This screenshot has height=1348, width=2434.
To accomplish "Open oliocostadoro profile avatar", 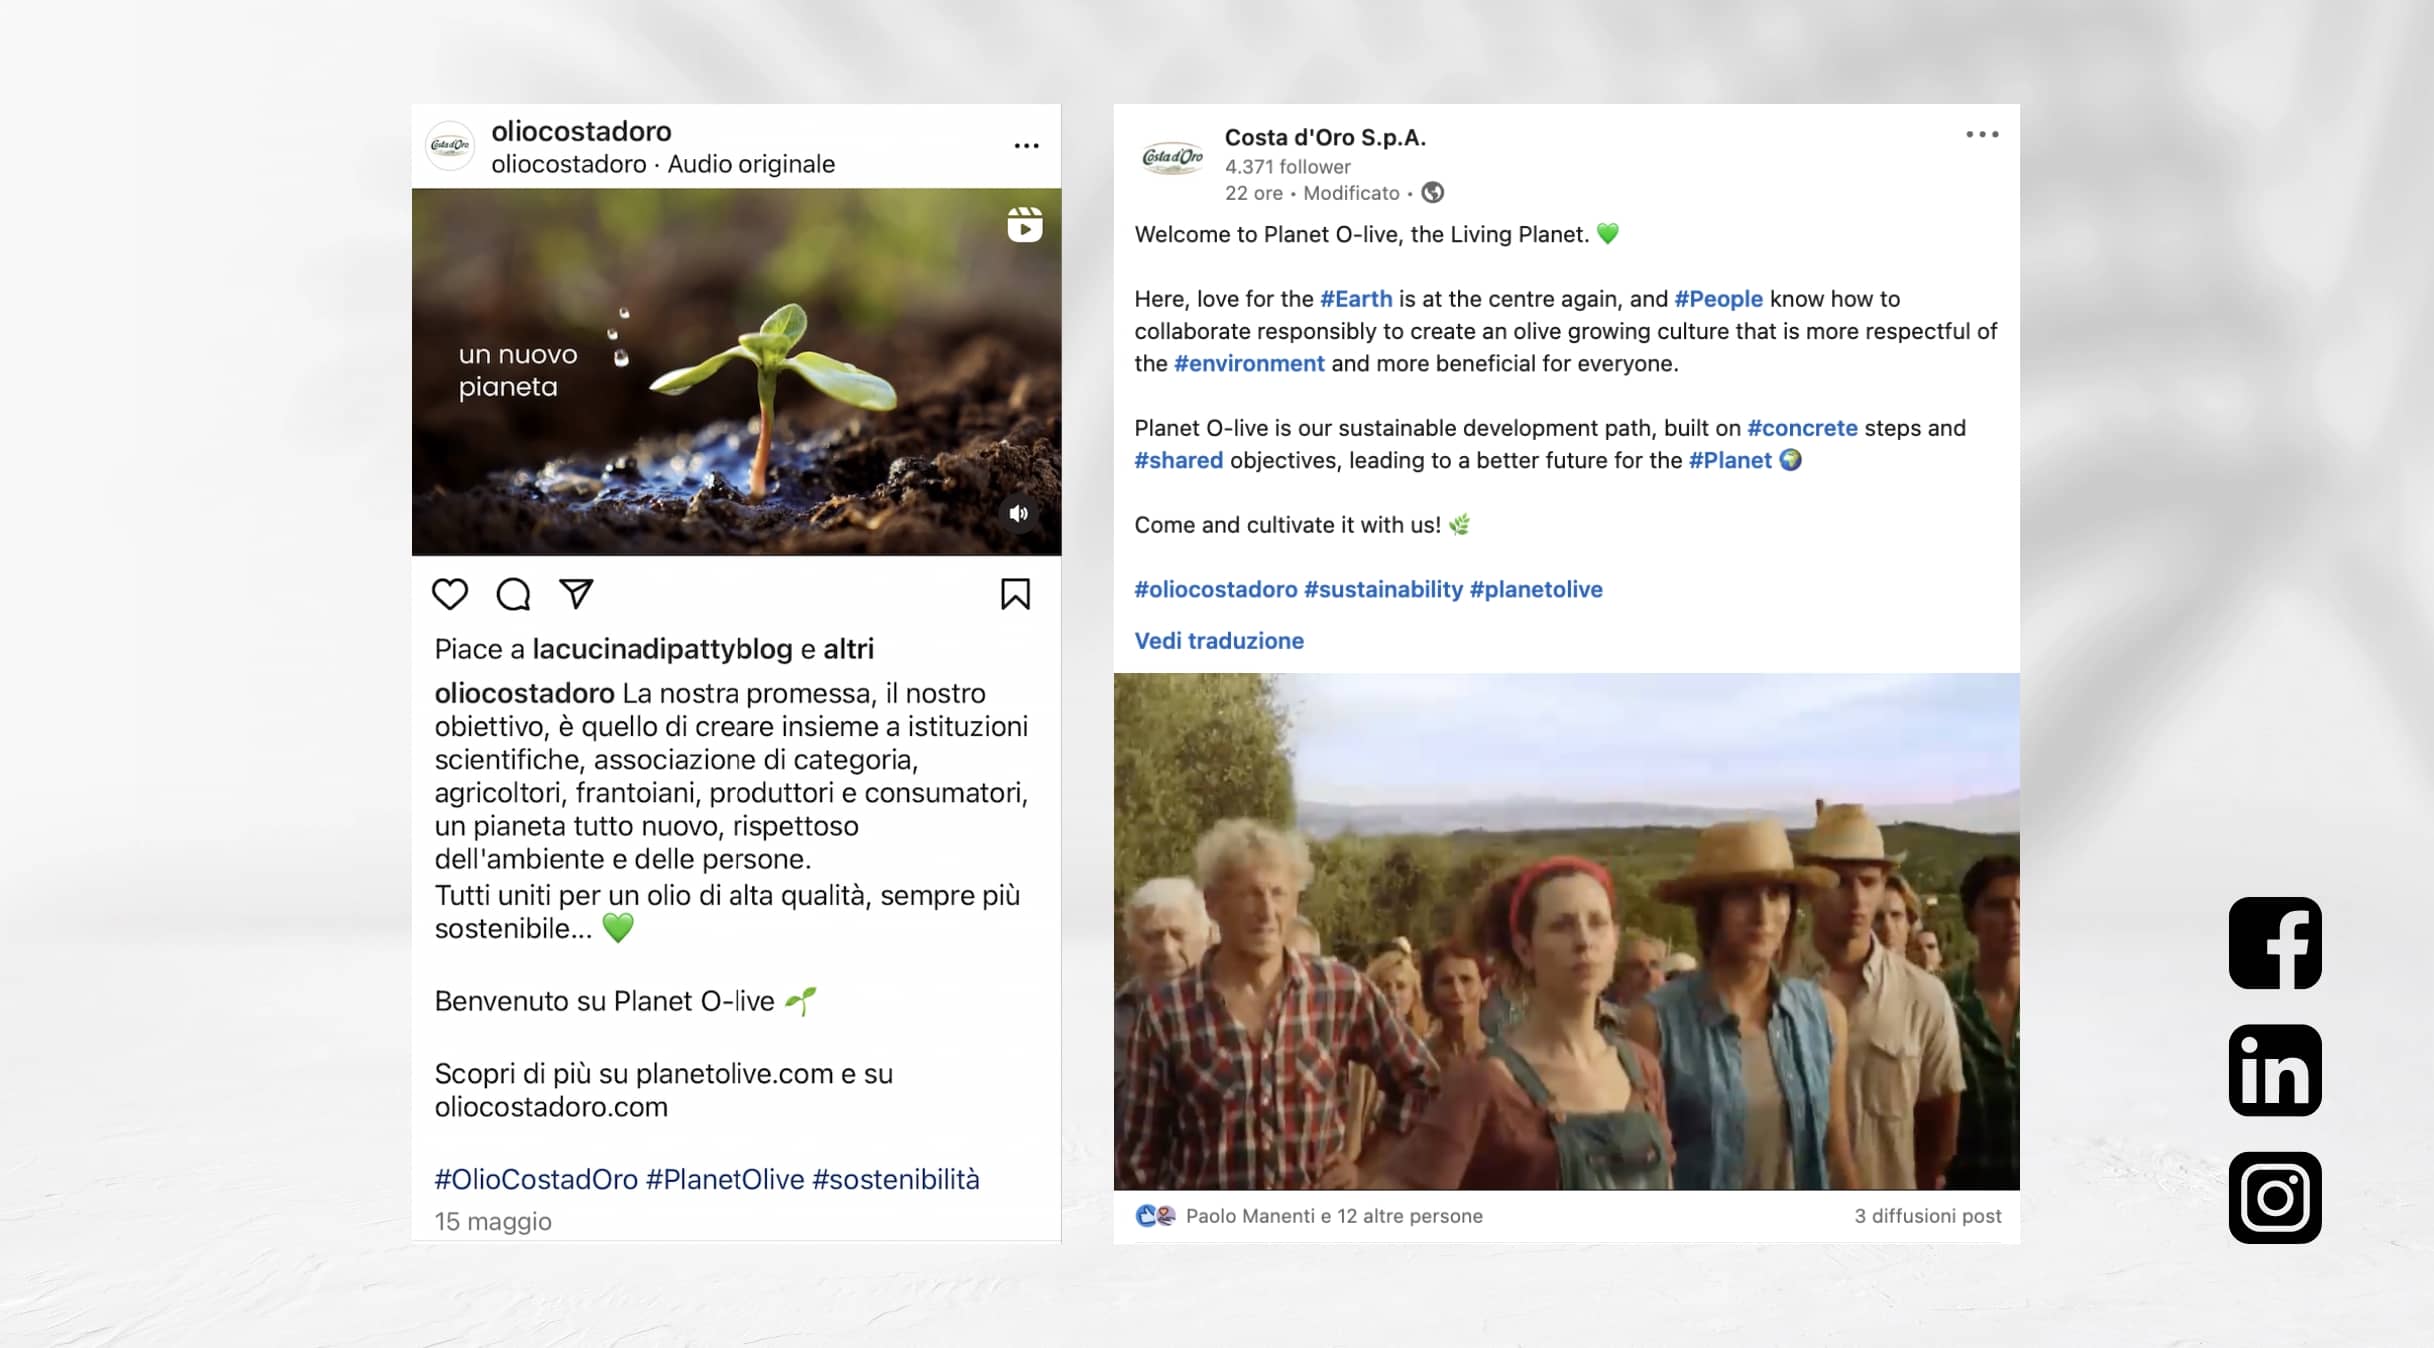I will click(x=450, y=146).
